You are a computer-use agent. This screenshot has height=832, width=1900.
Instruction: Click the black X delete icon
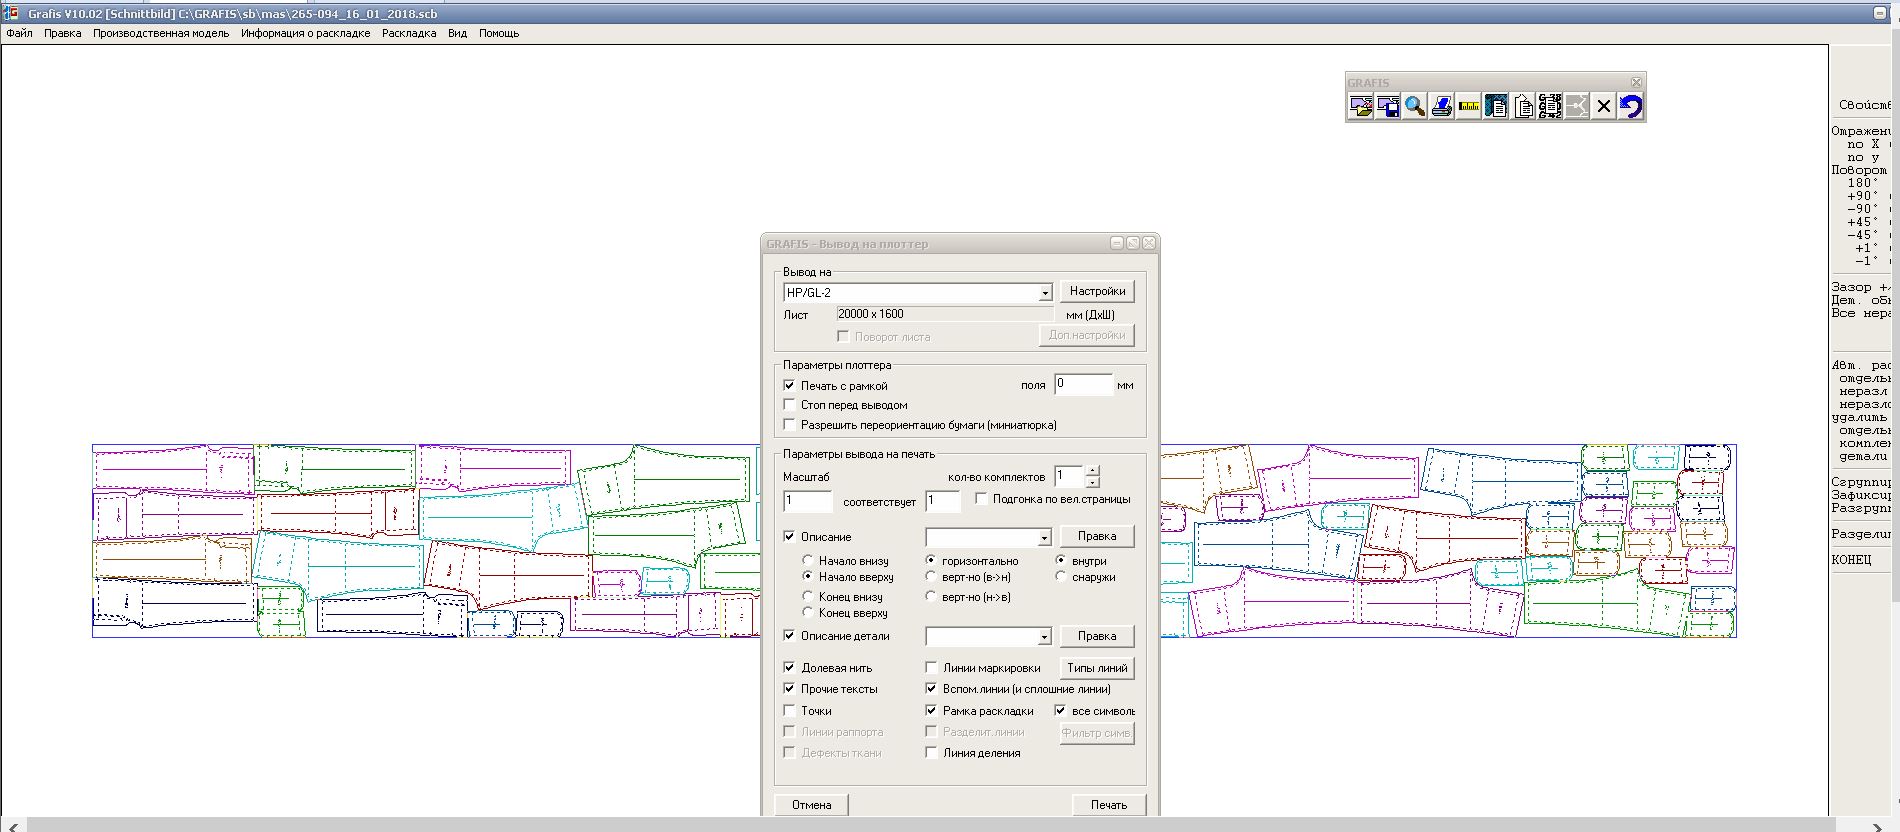tap(1604, 106)
